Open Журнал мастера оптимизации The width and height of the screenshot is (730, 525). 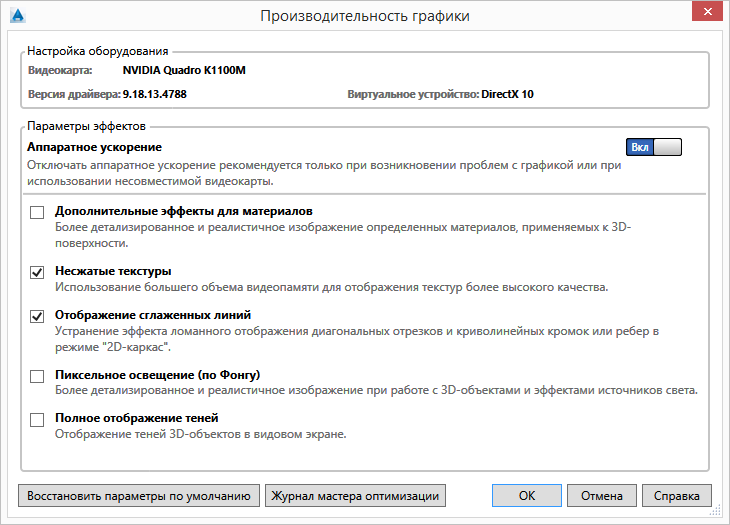pos(355,496)
